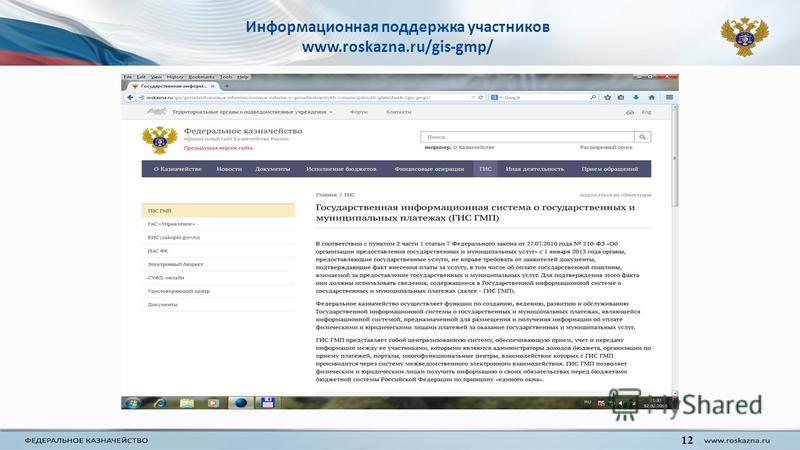
Task: Select 'Электронный бюджет' in the sidebar
Action: [218, 264]
